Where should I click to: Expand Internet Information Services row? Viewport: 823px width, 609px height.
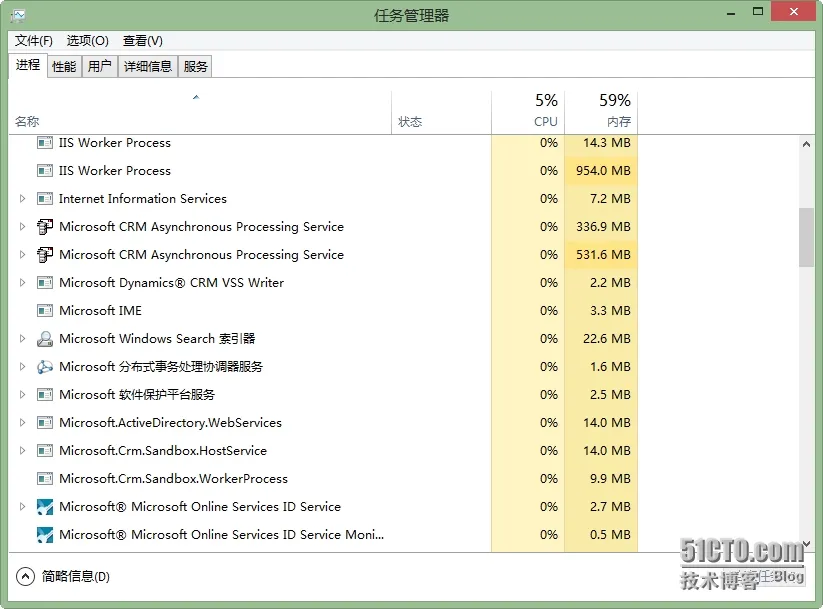coord(22,198)
